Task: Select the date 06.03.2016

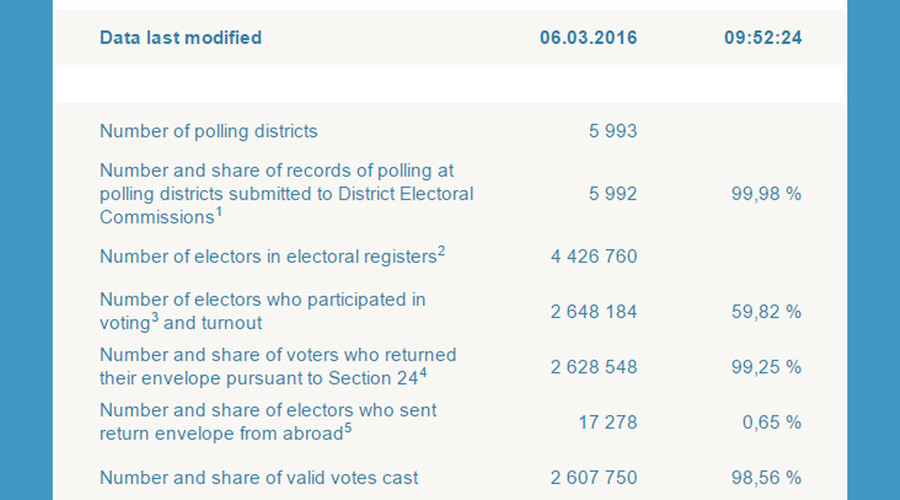Action: [x=588, y=38]
